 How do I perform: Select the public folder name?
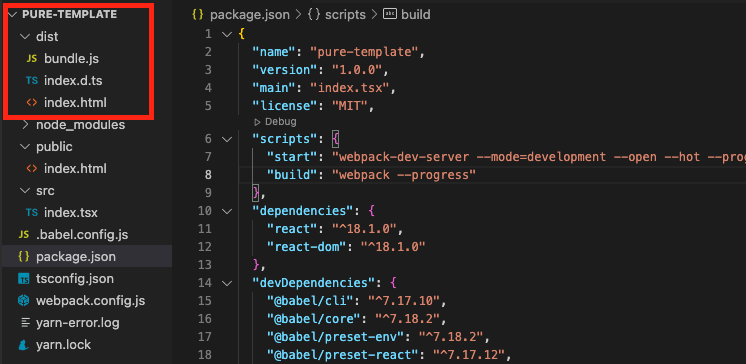54,147
